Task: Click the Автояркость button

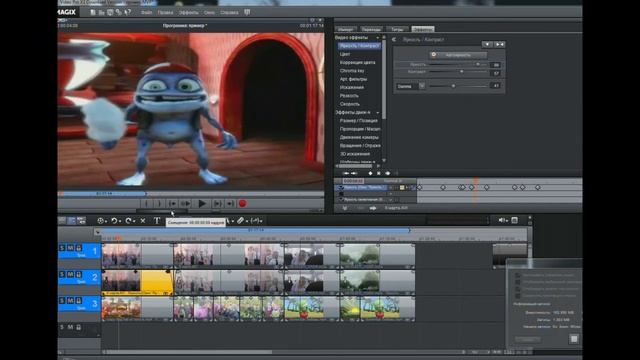Action: tap(458, 55)
